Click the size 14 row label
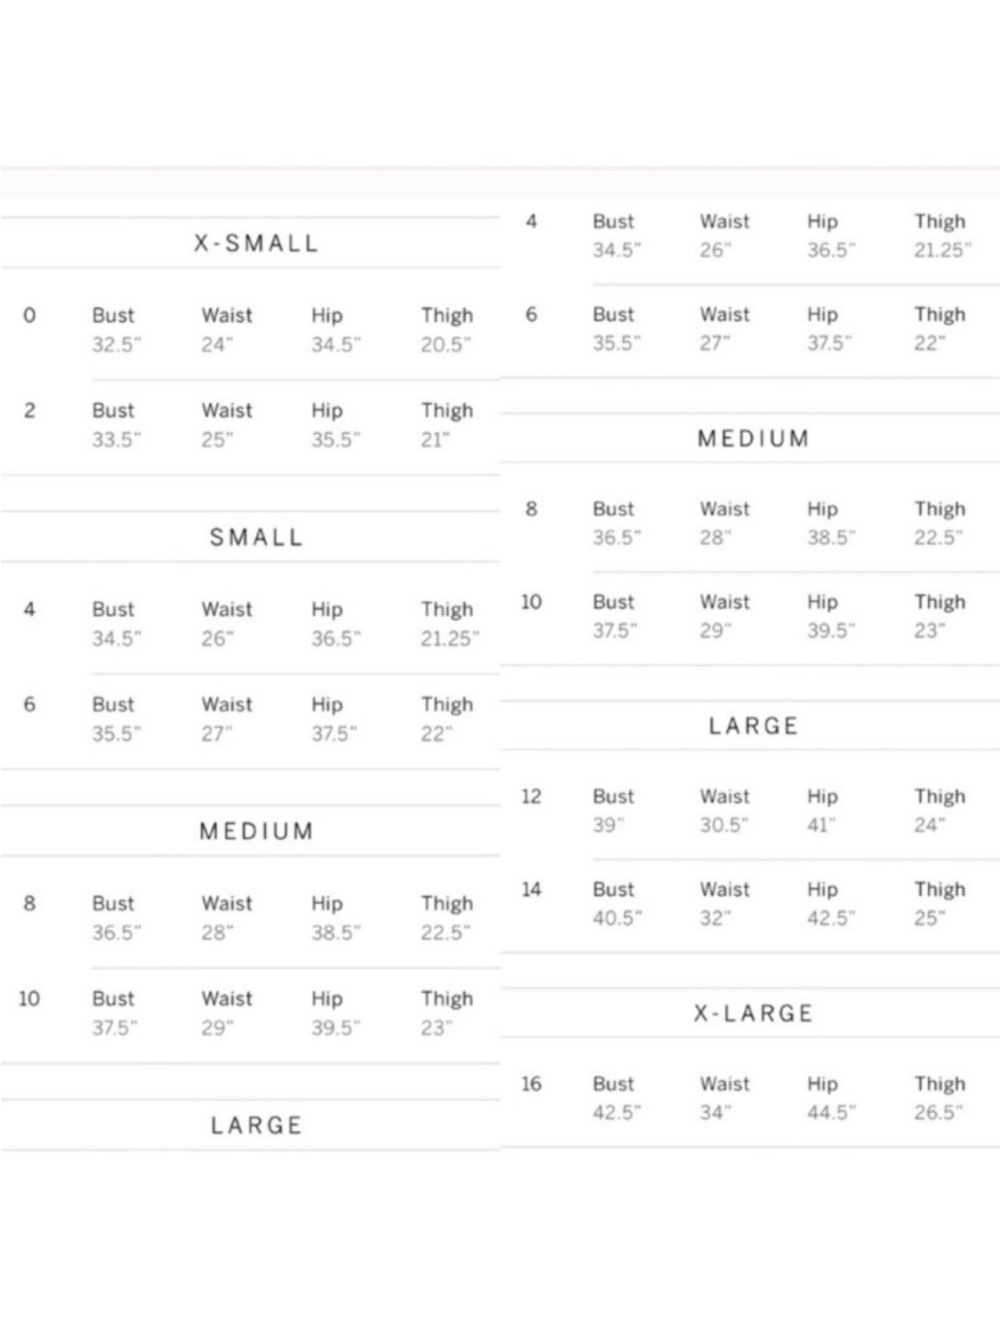1000x1333 pixels. click(531, 889)
